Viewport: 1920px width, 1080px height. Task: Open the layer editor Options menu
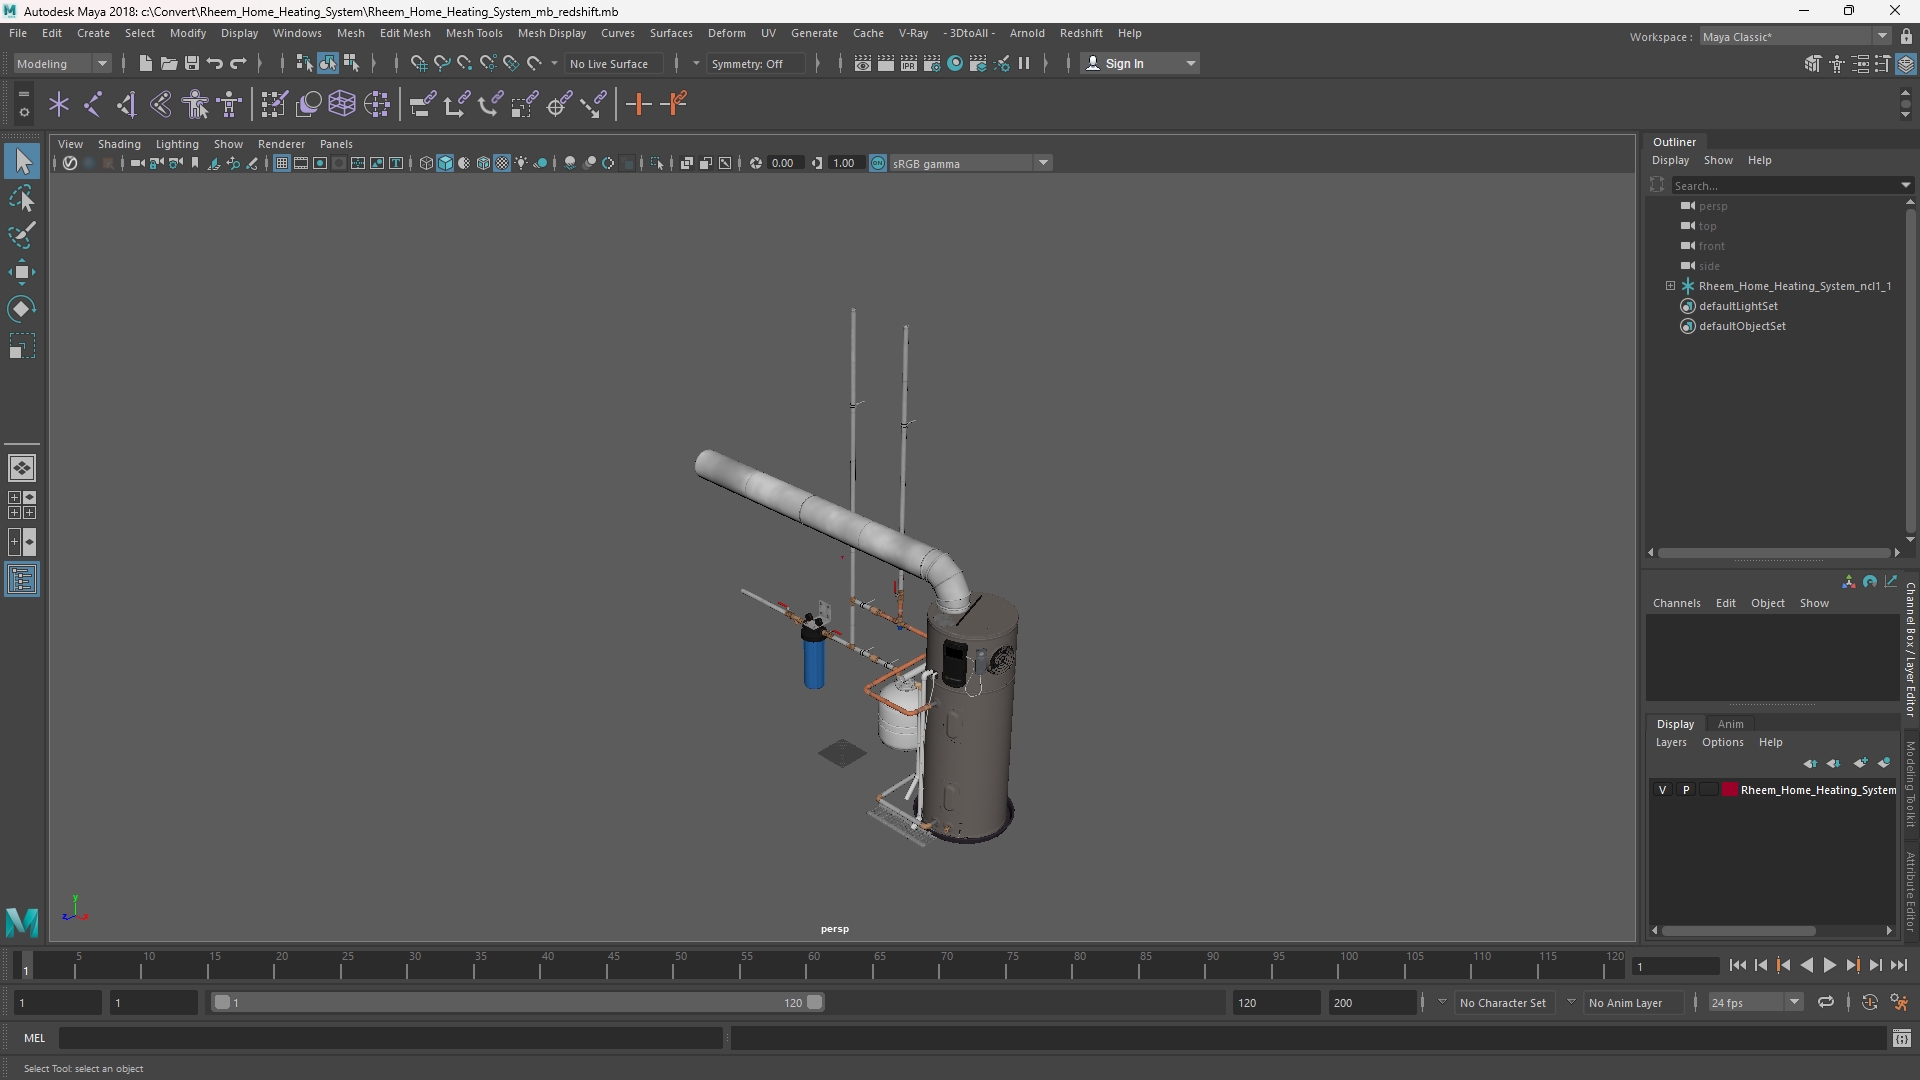[x=1722, y=742]
